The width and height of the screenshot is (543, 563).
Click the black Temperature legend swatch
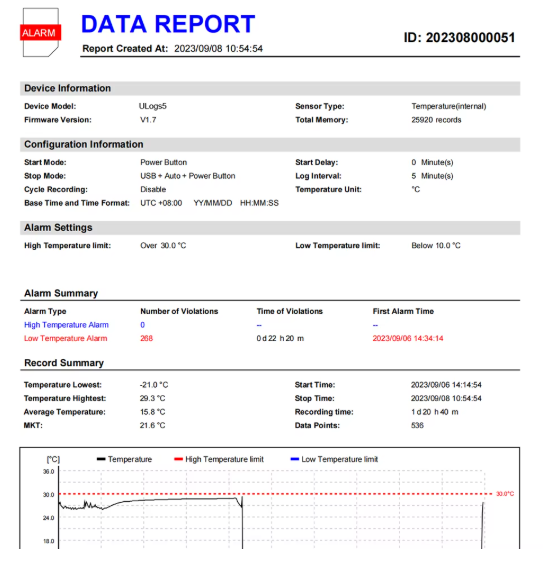[x=101, y=459]
